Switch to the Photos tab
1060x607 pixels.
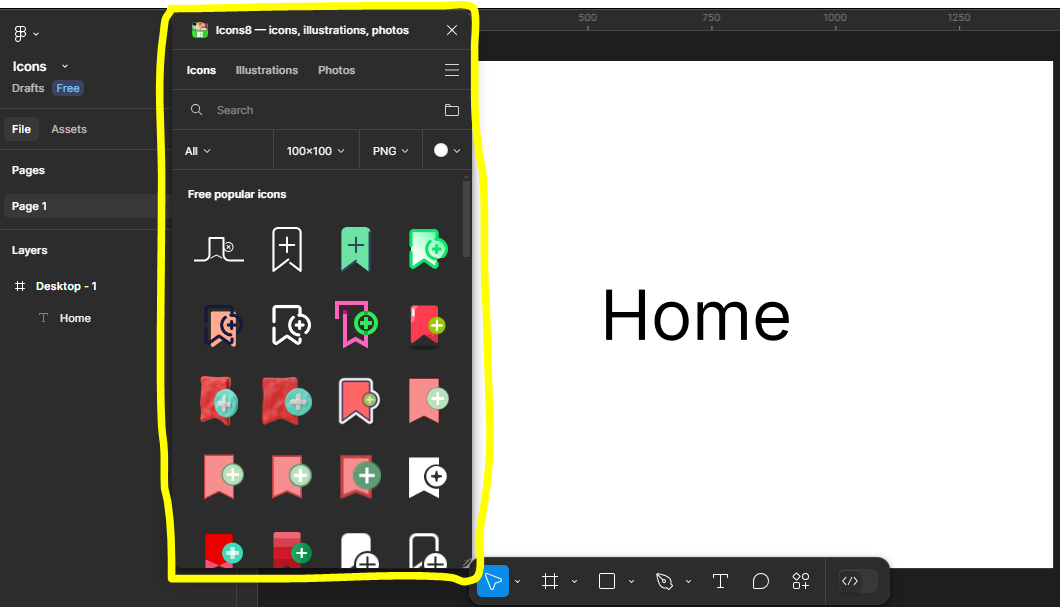coord(336,70)
